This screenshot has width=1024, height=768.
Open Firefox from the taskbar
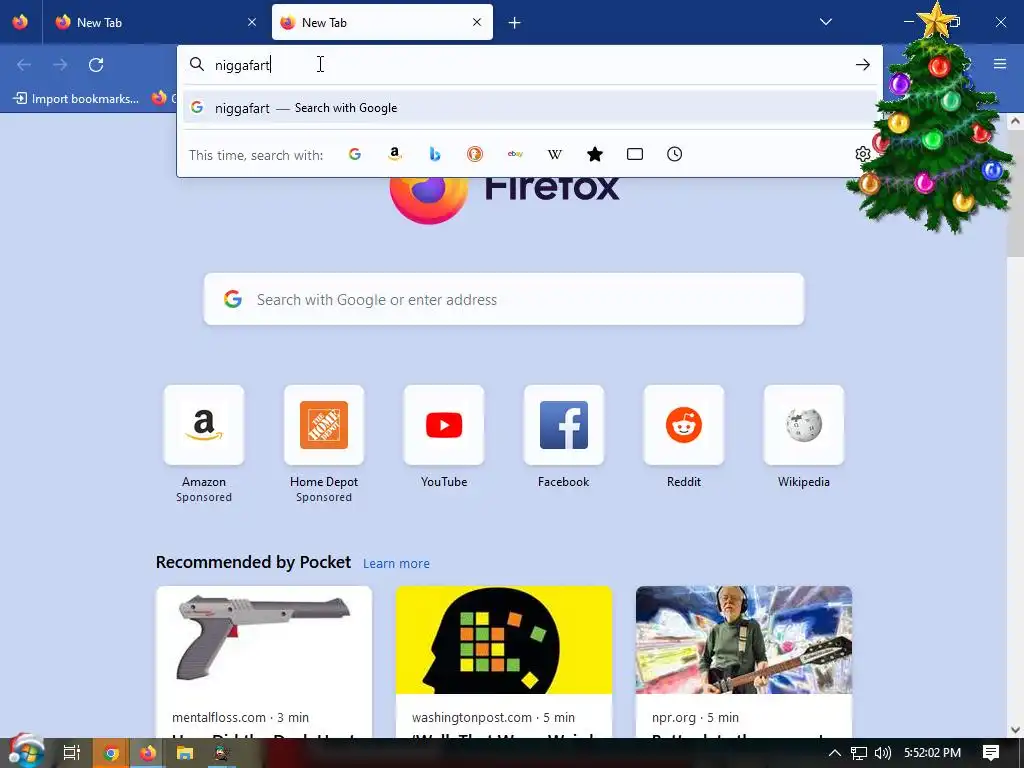pos(148,753)
